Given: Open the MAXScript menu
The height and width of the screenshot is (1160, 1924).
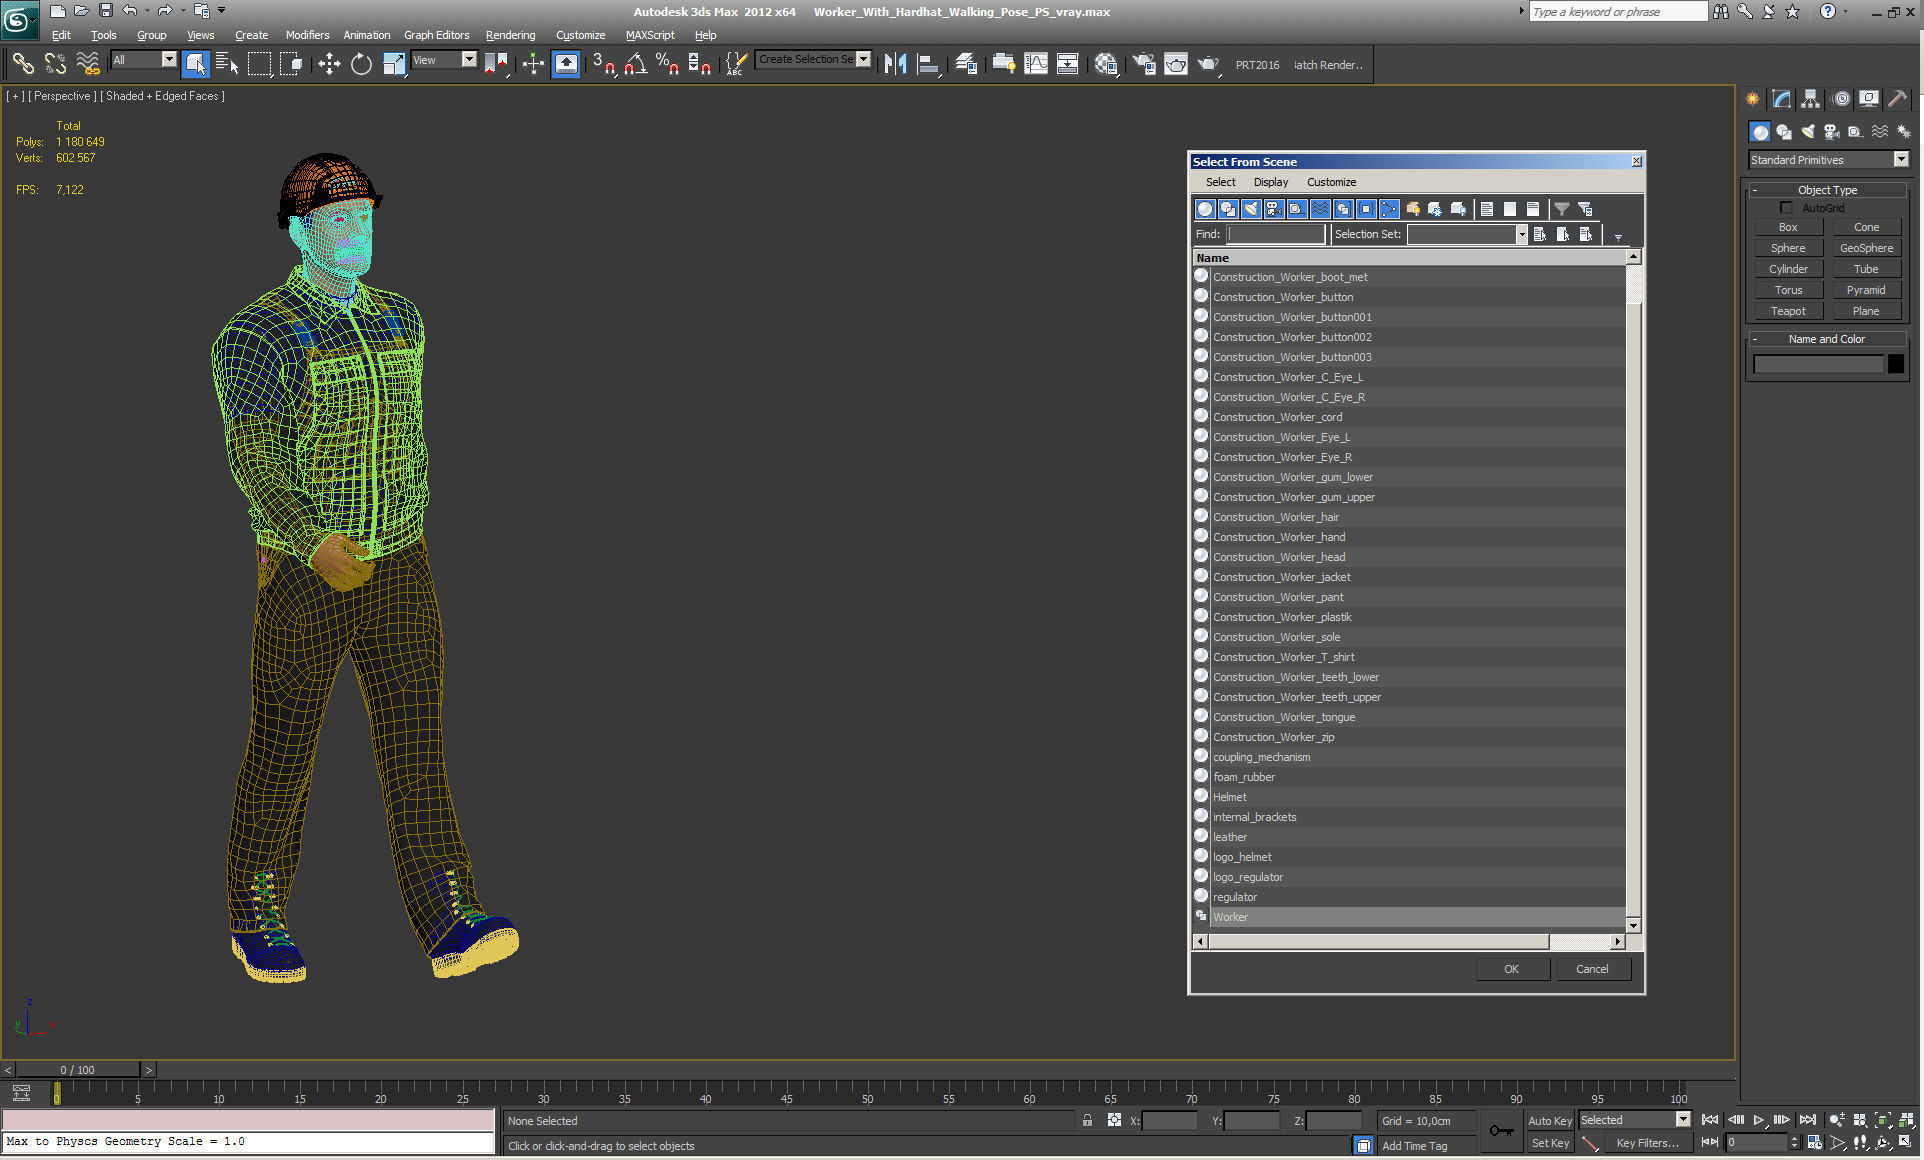Looking at the screenshot, I should tap(650, 35).
